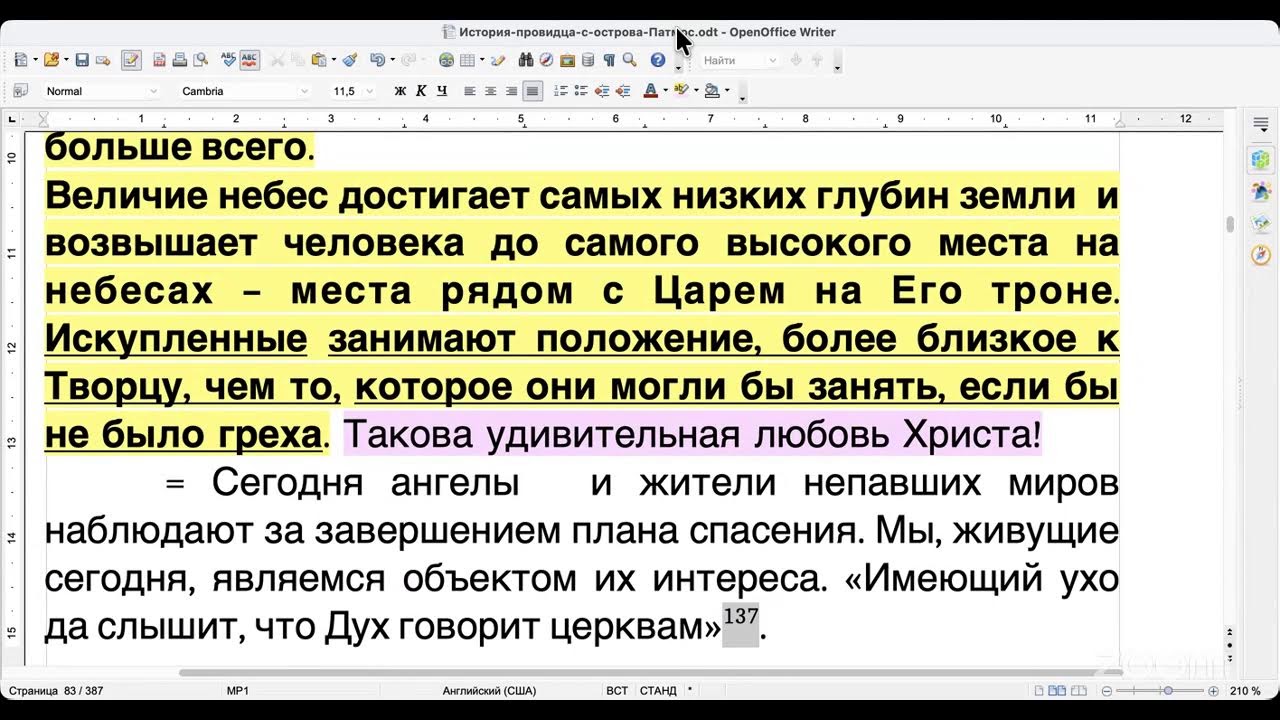Open font size 11,5 dropdown

coord(370,91)
